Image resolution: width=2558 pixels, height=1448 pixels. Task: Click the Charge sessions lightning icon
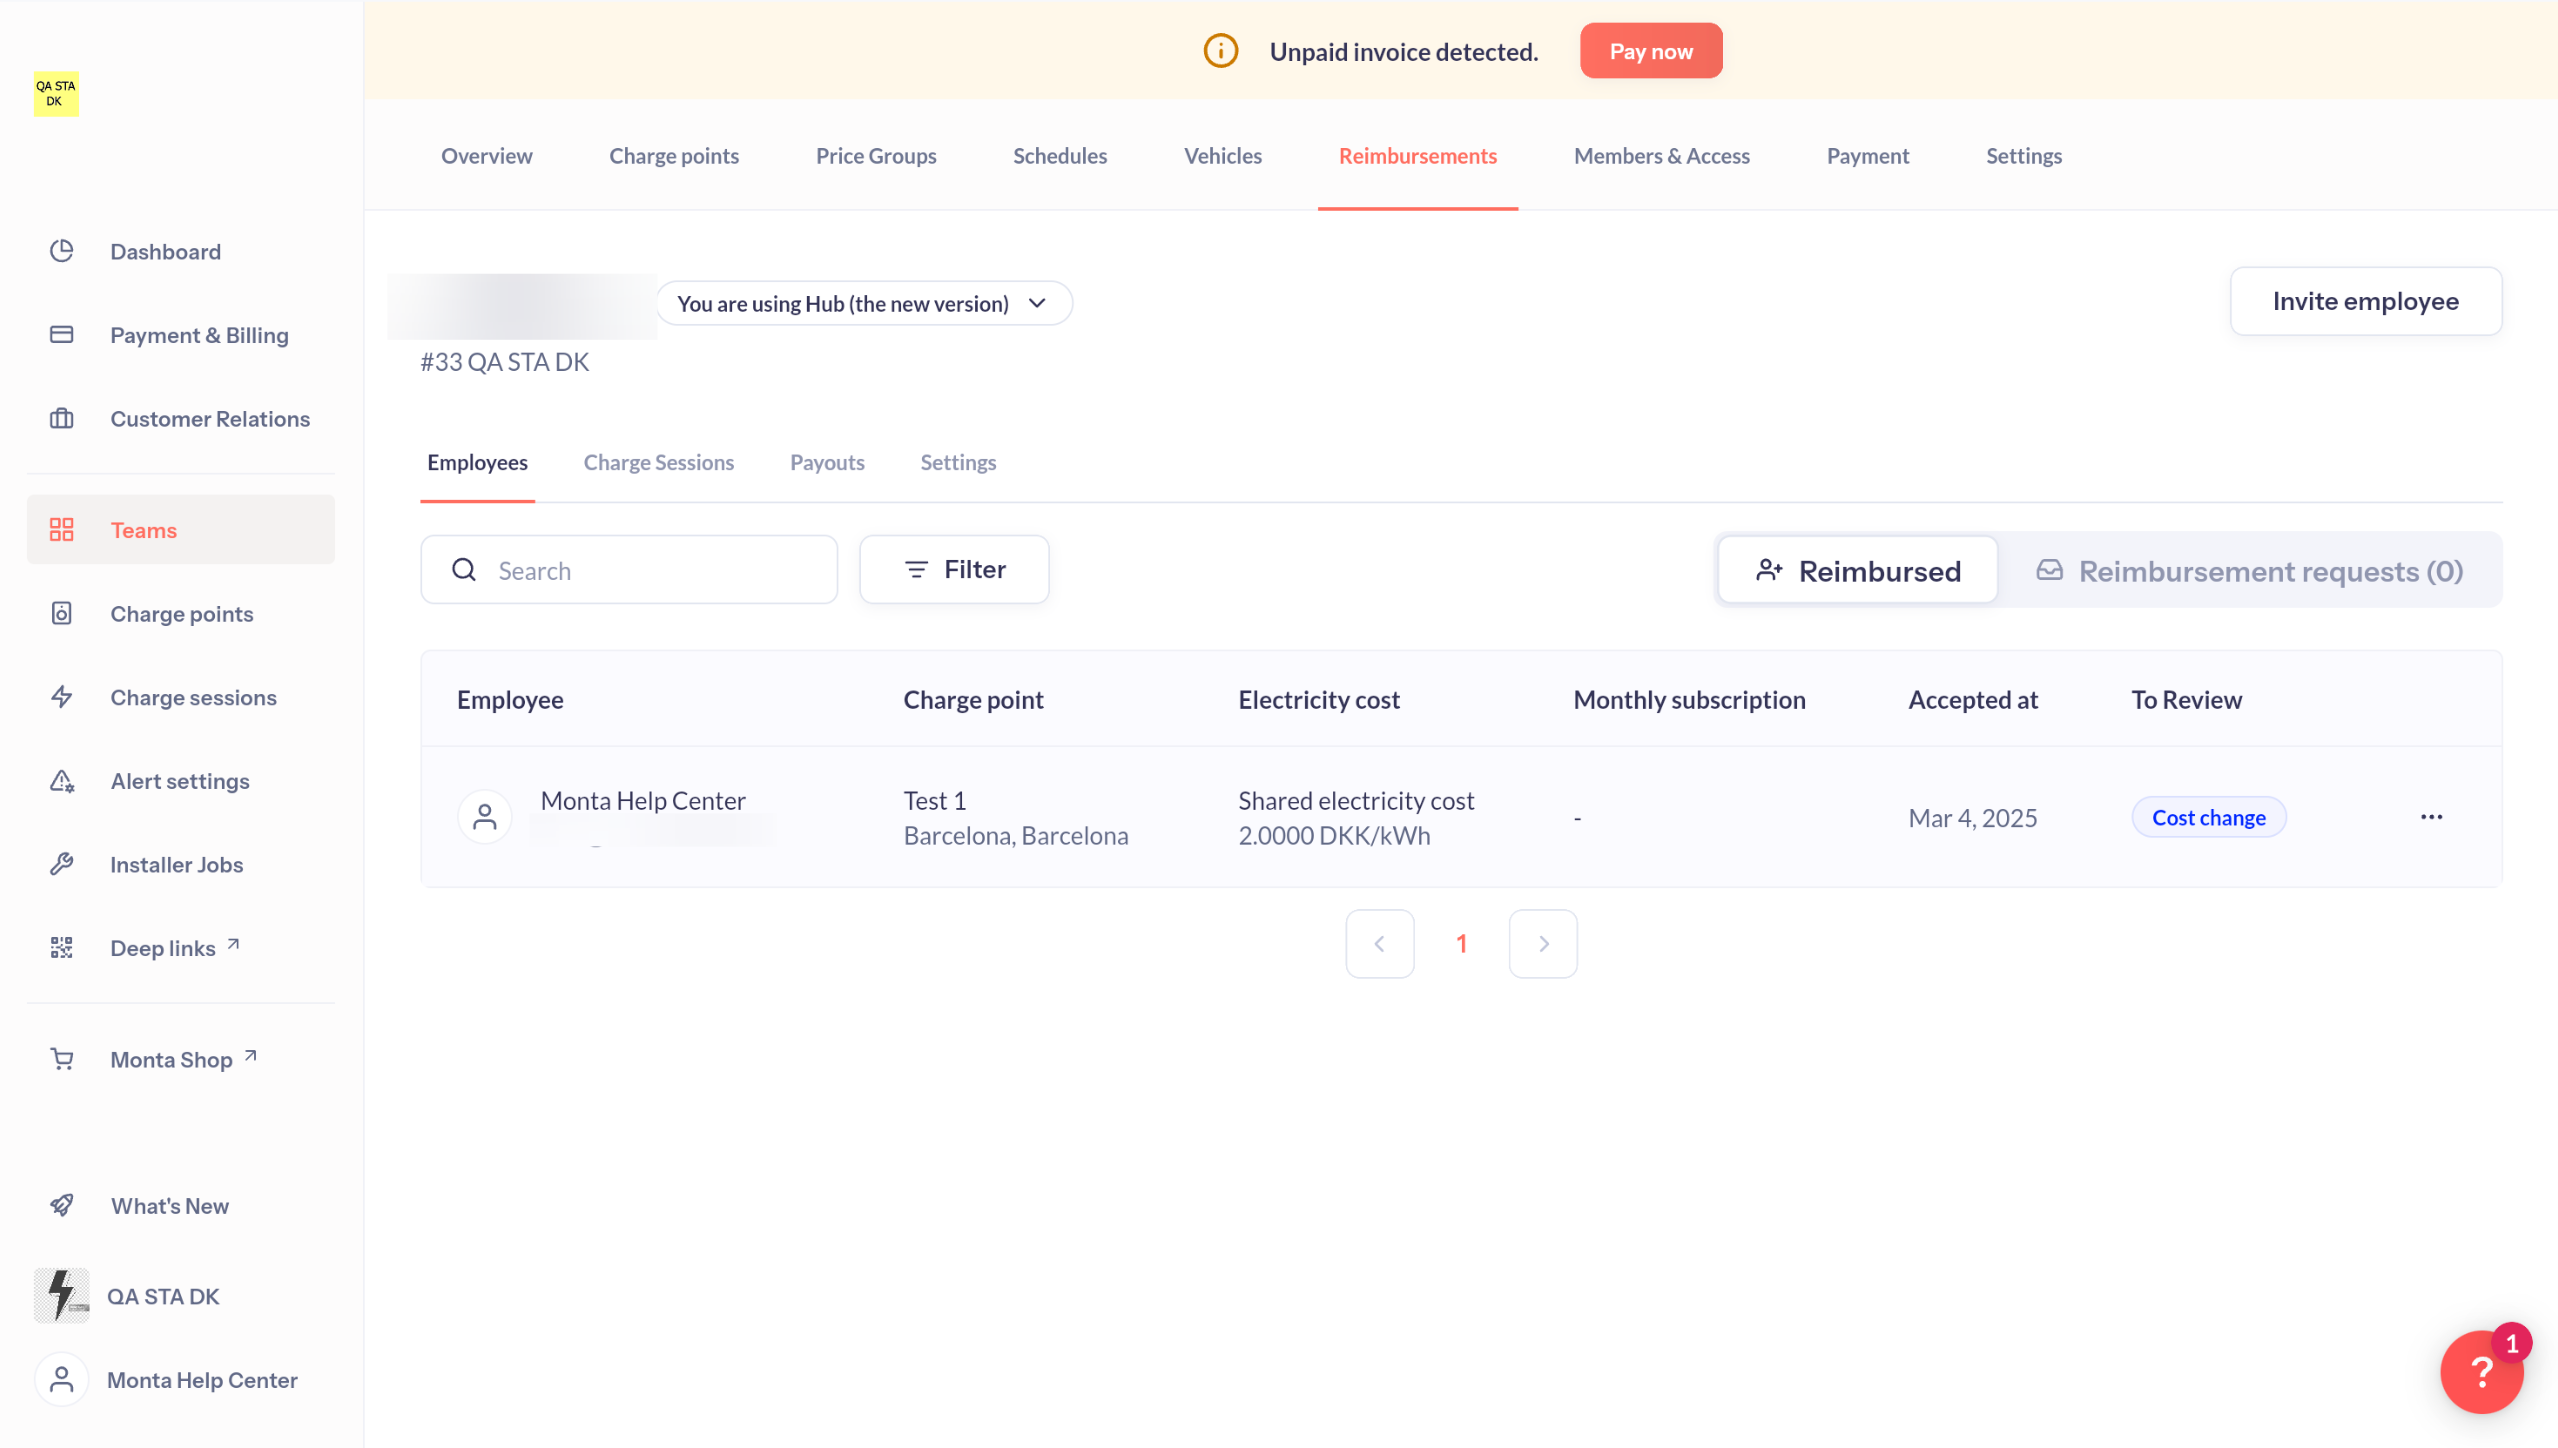[x=62, y=697]
